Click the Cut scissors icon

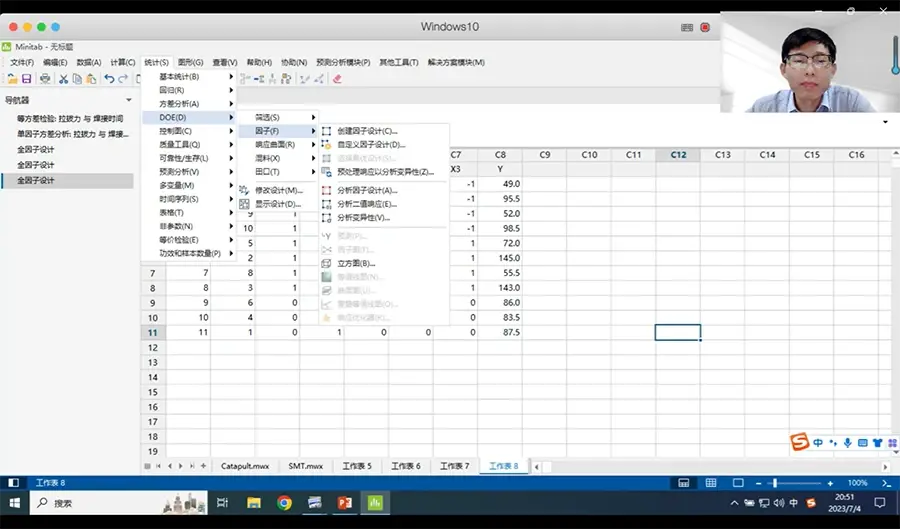(63, 79)
